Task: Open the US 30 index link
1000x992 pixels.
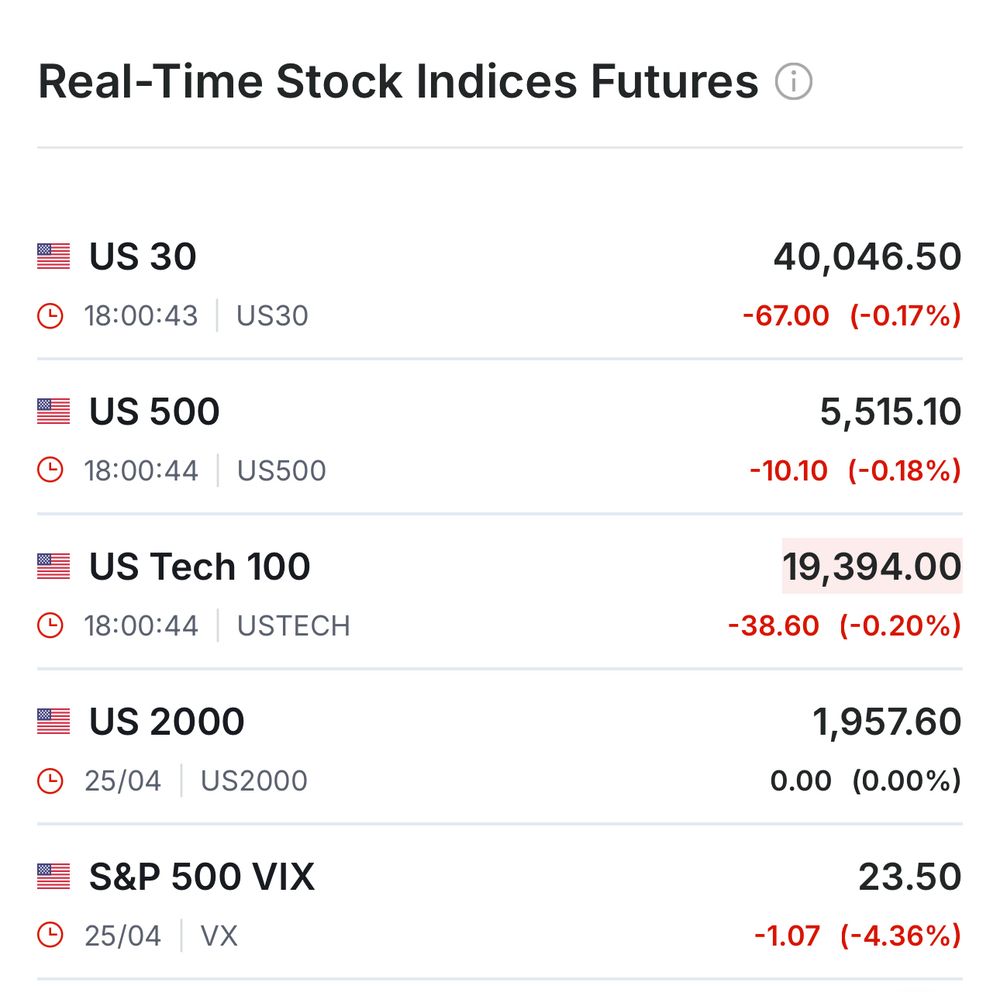Action: [143, 256]
